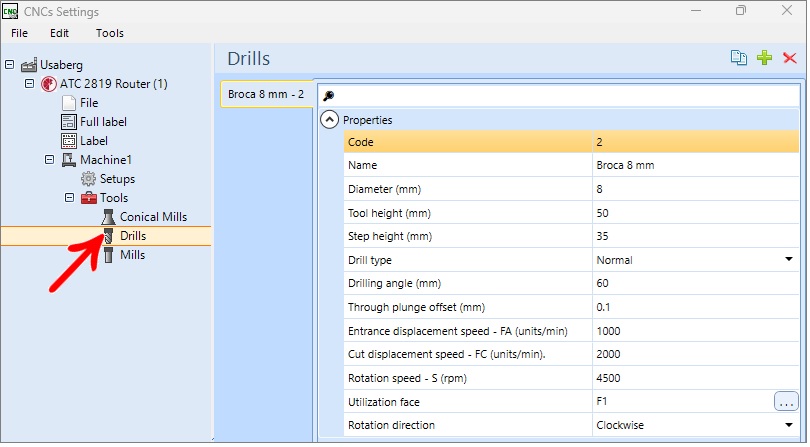810x447 pixels.
Task: Click the Drilling angle (mm) label
Action: click(x=394, y=283)
